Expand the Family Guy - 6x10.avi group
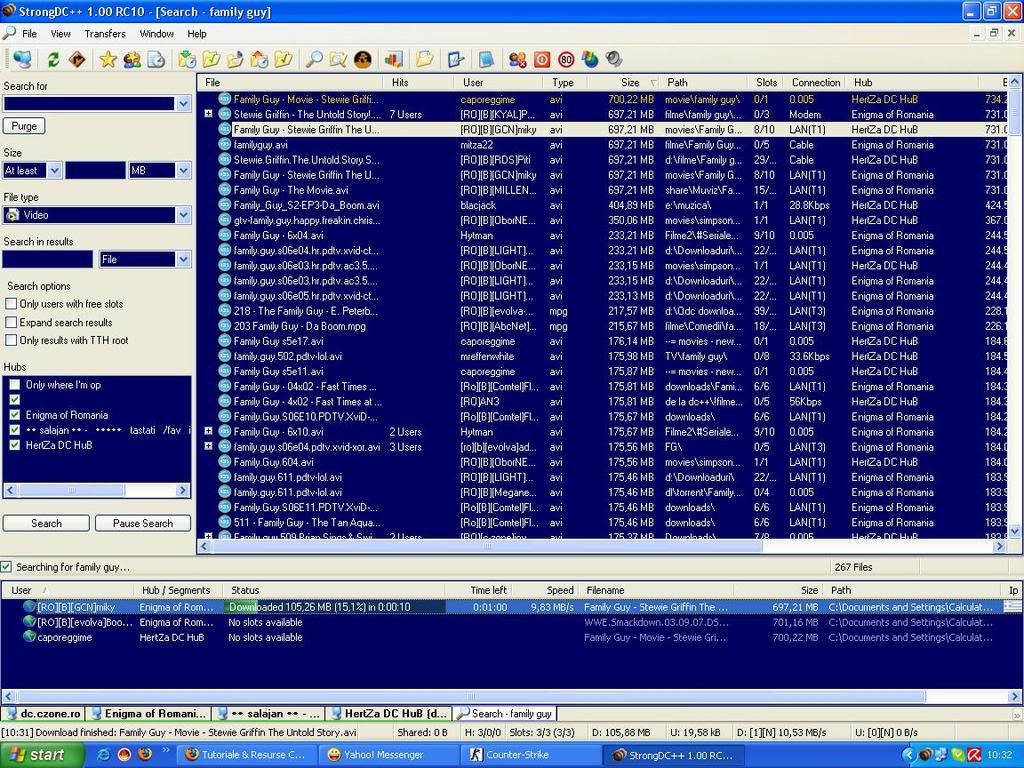 [x=208, y=431]
